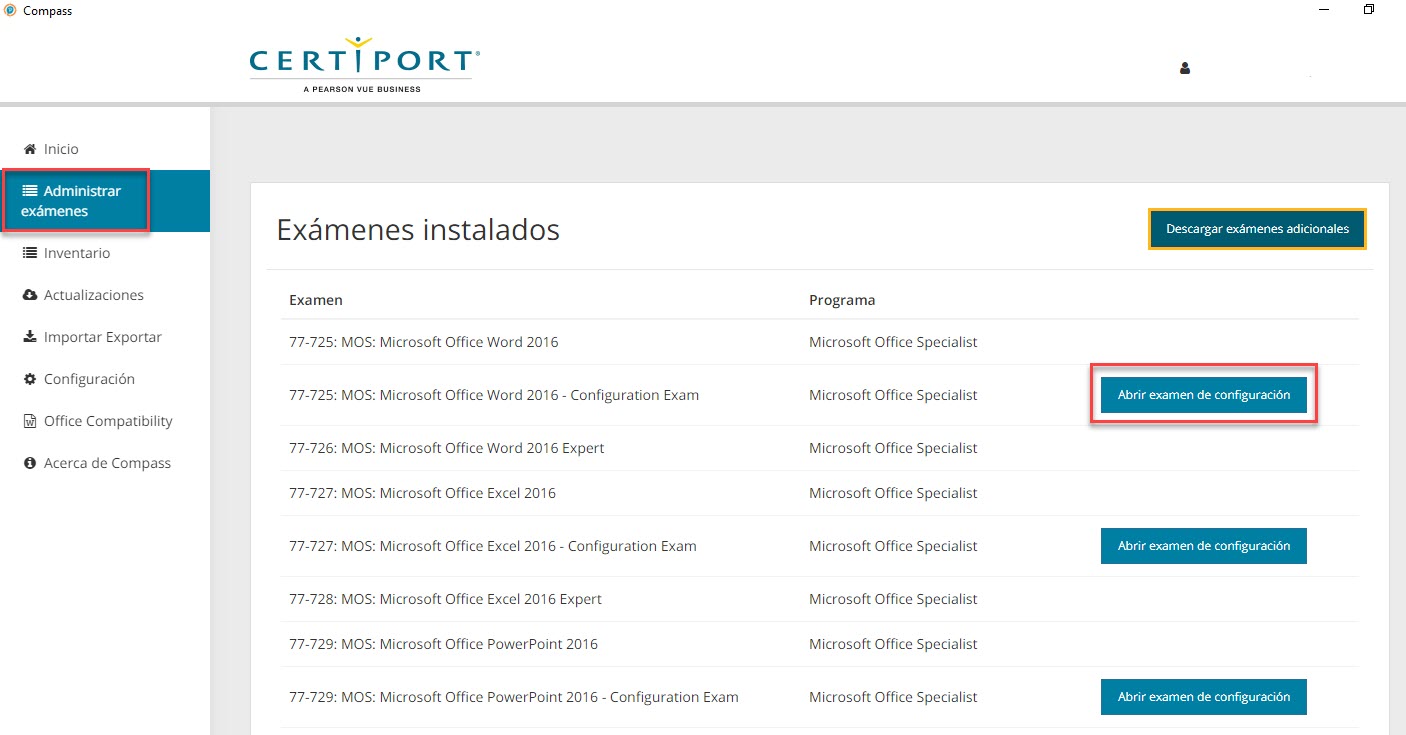Select row 77-727 Microsoft Office Excel 2016
The width and height of the screenshot is (1406, 735).
(x=819, y=493)
